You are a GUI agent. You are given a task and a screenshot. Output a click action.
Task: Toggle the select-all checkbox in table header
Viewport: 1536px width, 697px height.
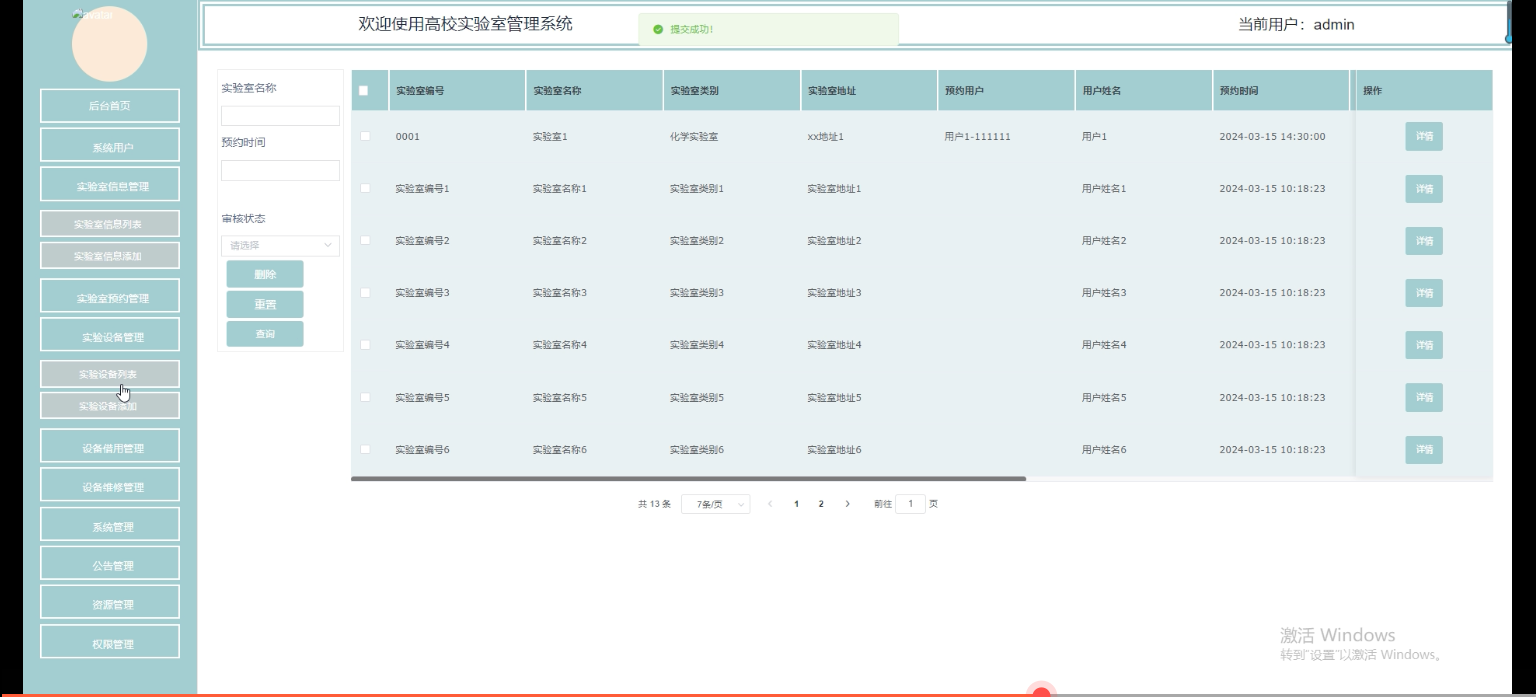tap(363, 90)
